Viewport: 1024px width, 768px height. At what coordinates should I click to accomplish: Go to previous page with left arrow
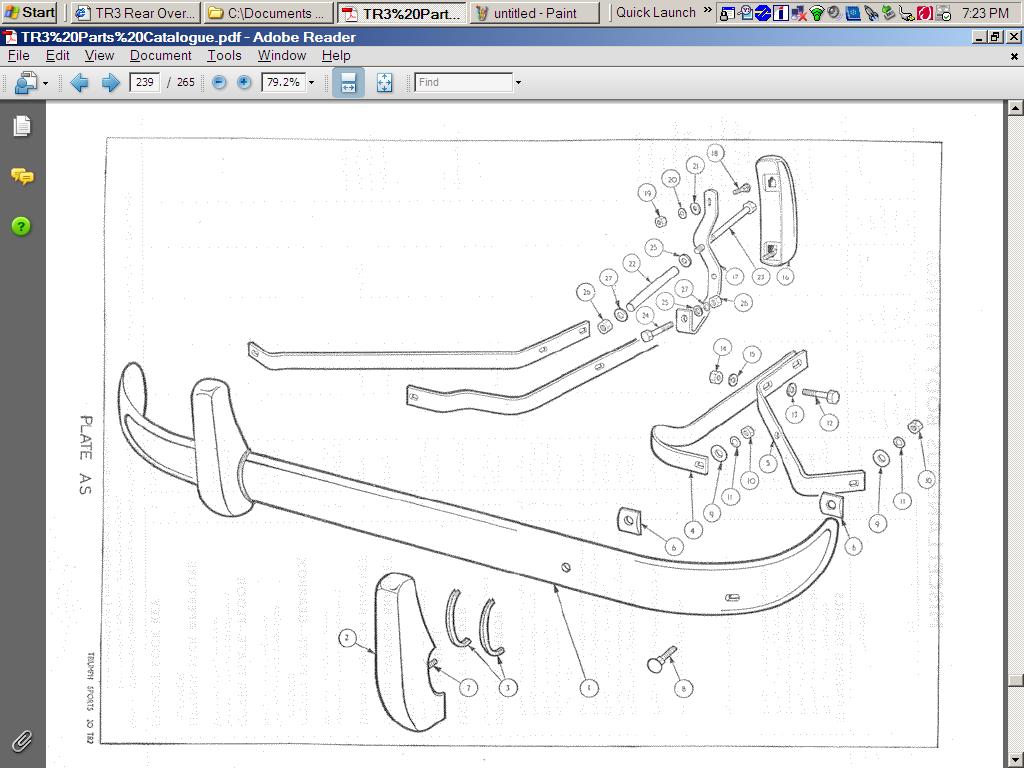[80, 83]
